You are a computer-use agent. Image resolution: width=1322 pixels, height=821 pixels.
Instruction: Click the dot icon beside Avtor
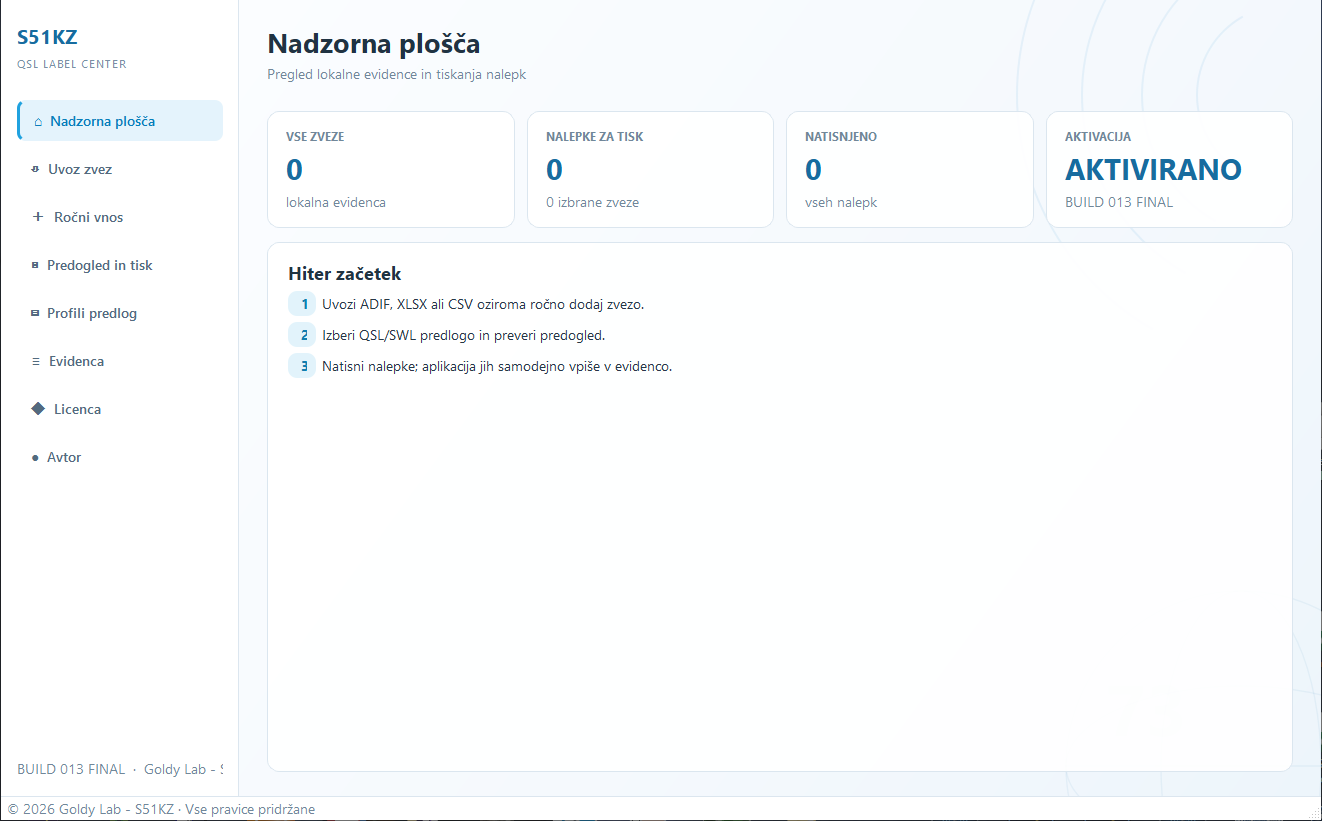35,457
